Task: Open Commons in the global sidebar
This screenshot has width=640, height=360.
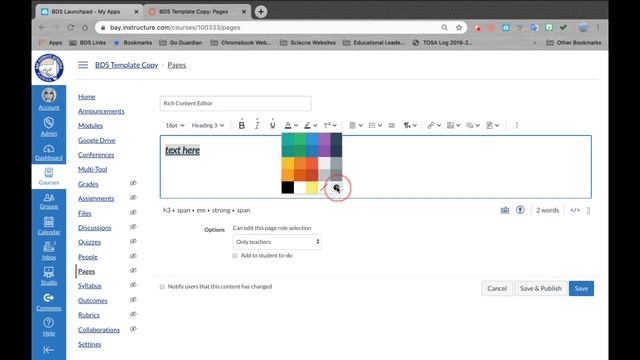Action: (x=49, y=302)
